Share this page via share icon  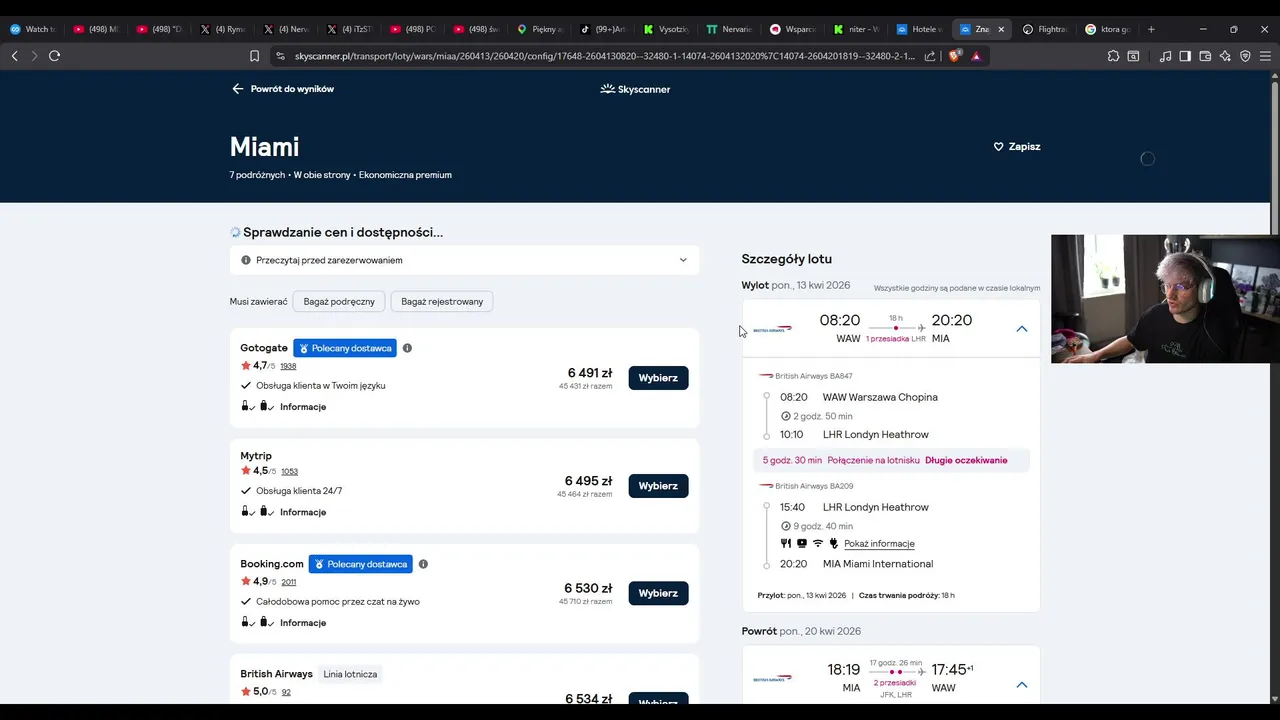931,56
